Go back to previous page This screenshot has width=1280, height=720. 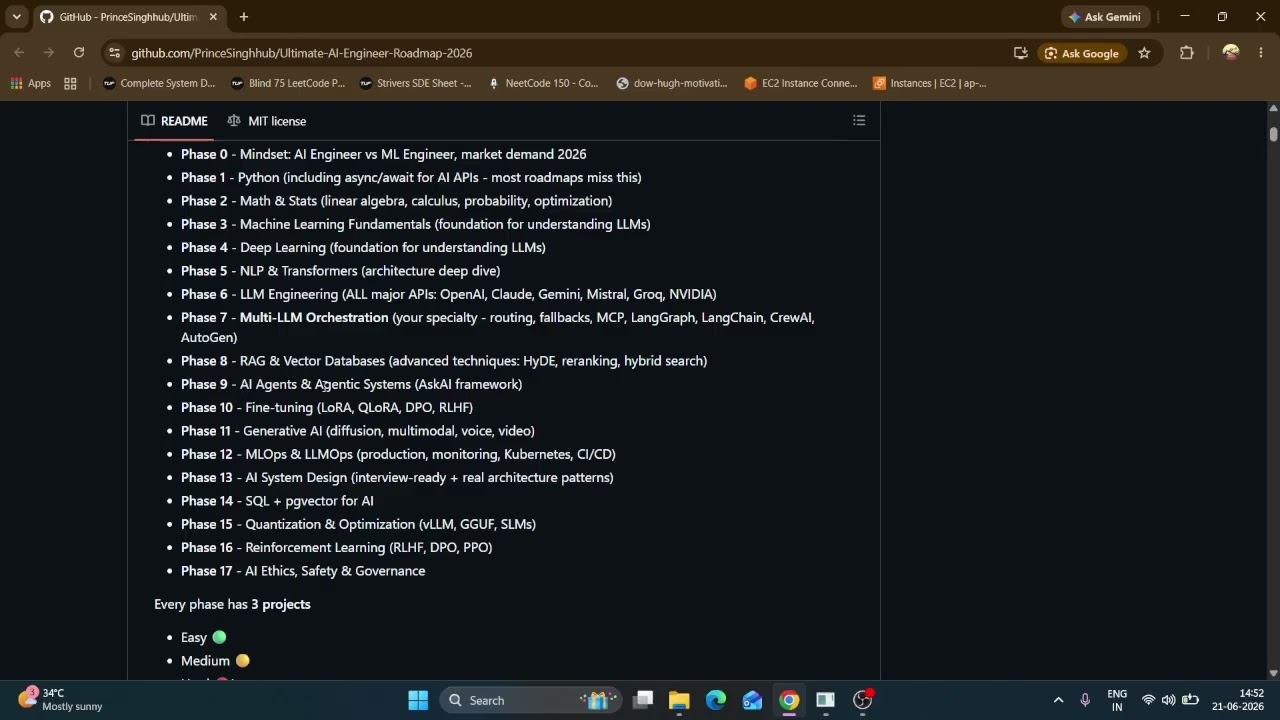(x=19, y=53)
